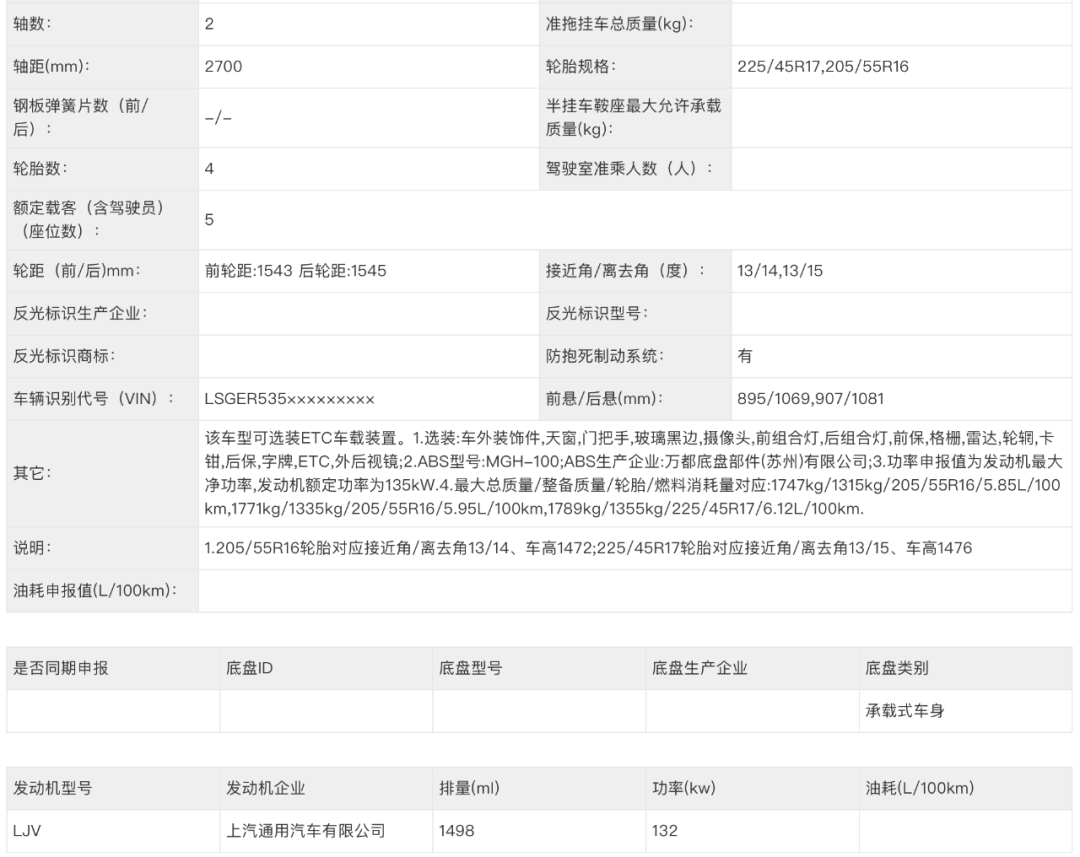This screenshot has height=857, width=1080.
Task: Click the 反光标识型号 label
Action: [597, 313]
